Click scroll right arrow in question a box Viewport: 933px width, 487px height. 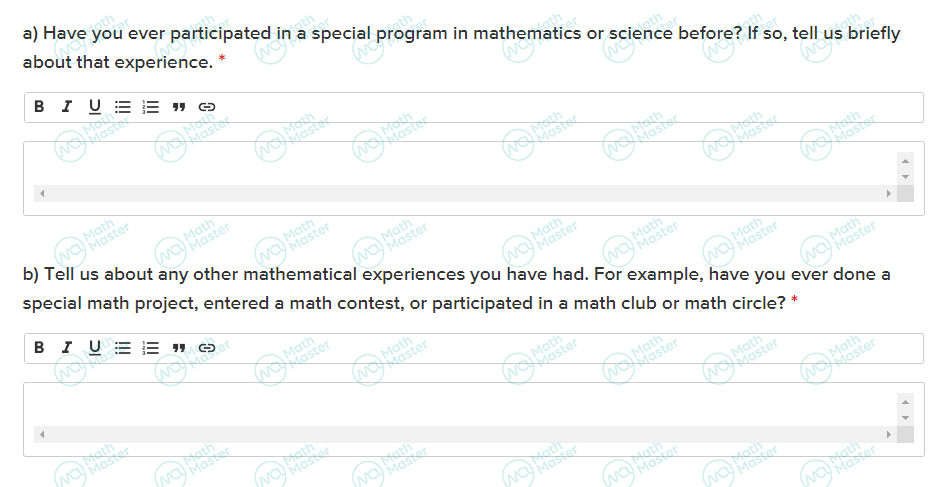coord(888,193)
